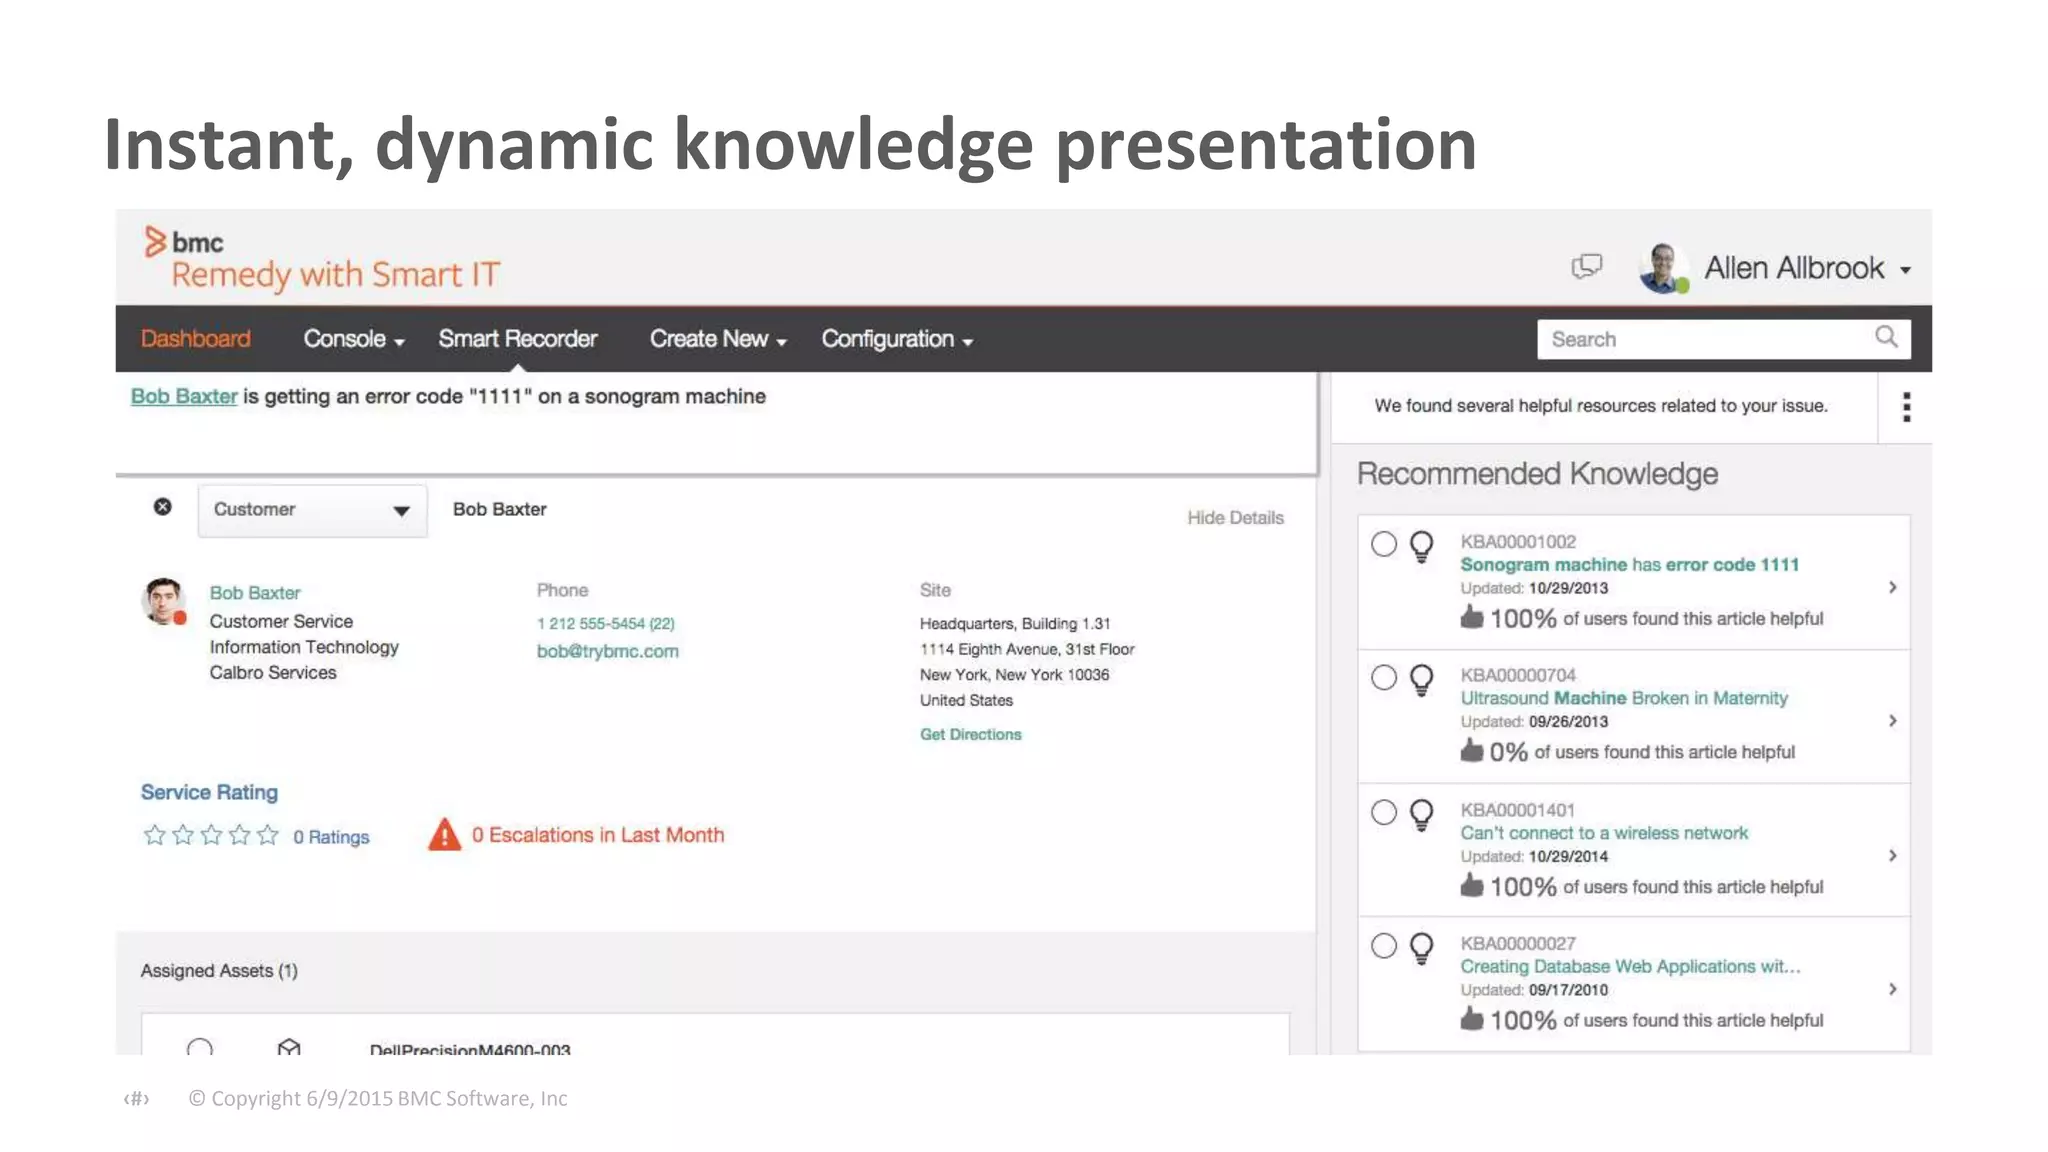Expand the Create New menu

click(718, 339)
